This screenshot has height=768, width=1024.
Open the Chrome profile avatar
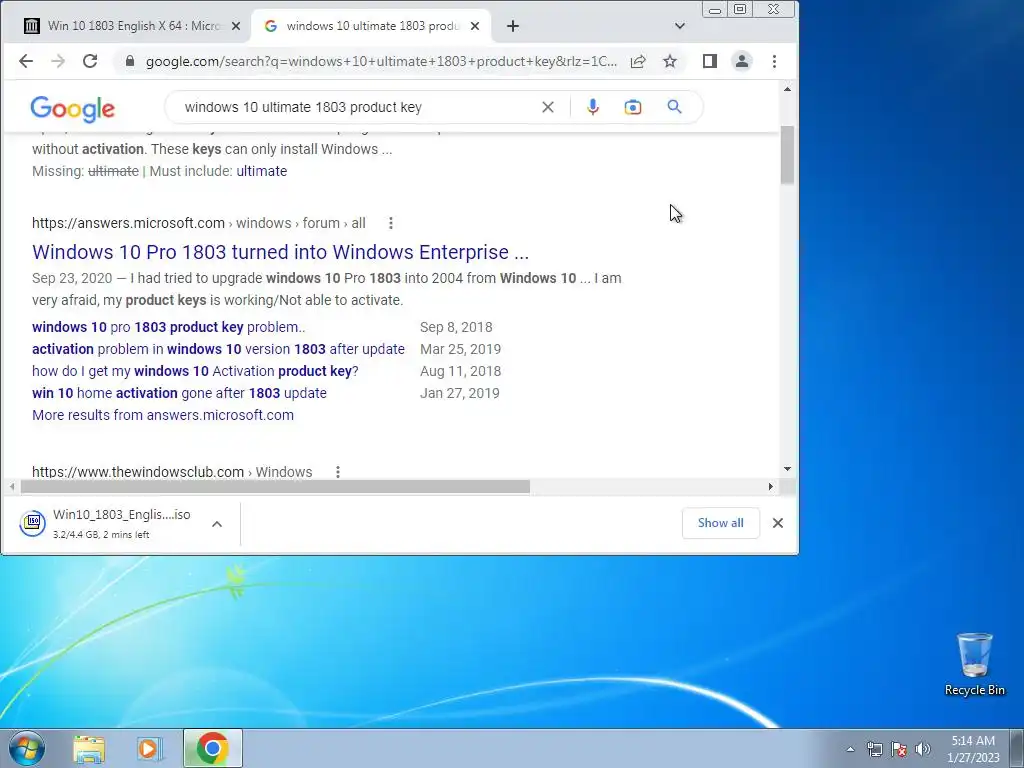click(x=742, y=61)
